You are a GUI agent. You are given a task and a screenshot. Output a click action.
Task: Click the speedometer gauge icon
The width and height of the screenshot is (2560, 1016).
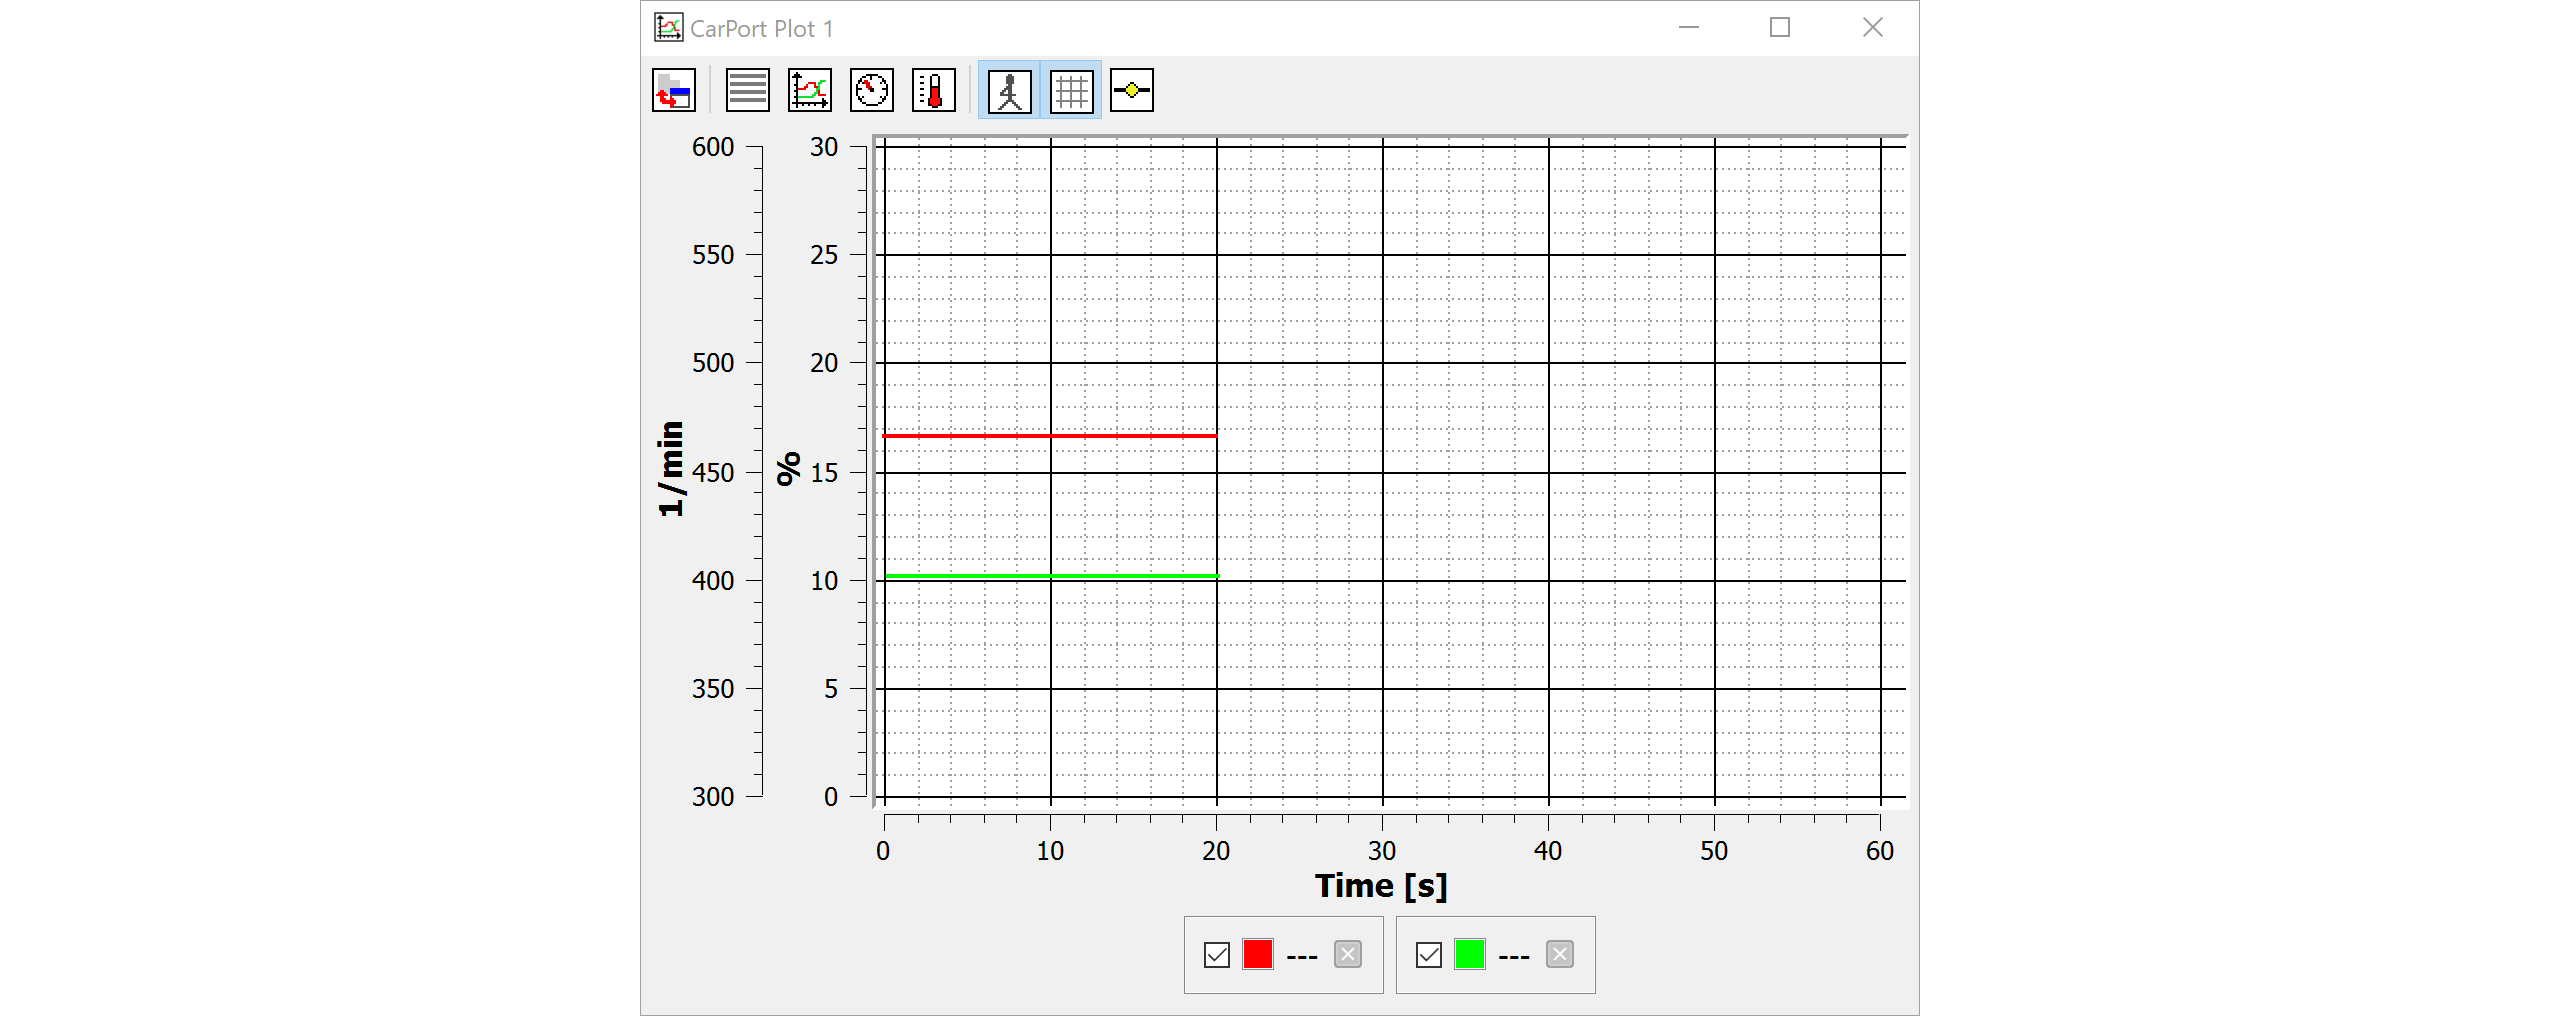(870, 90)
